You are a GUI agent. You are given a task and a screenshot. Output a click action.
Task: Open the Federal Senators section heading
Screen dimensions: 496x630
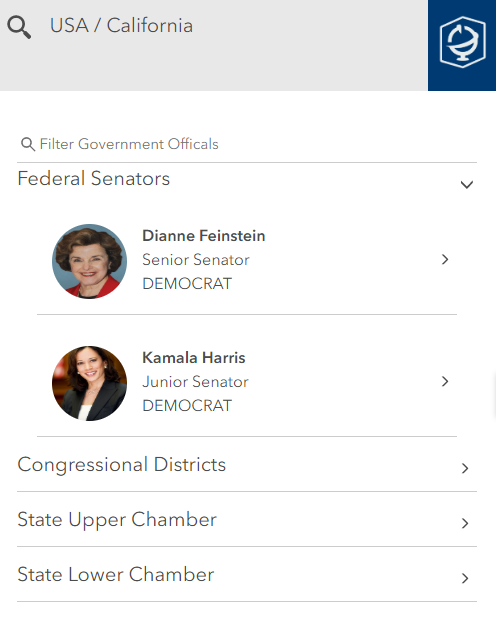tap(94, 178)
